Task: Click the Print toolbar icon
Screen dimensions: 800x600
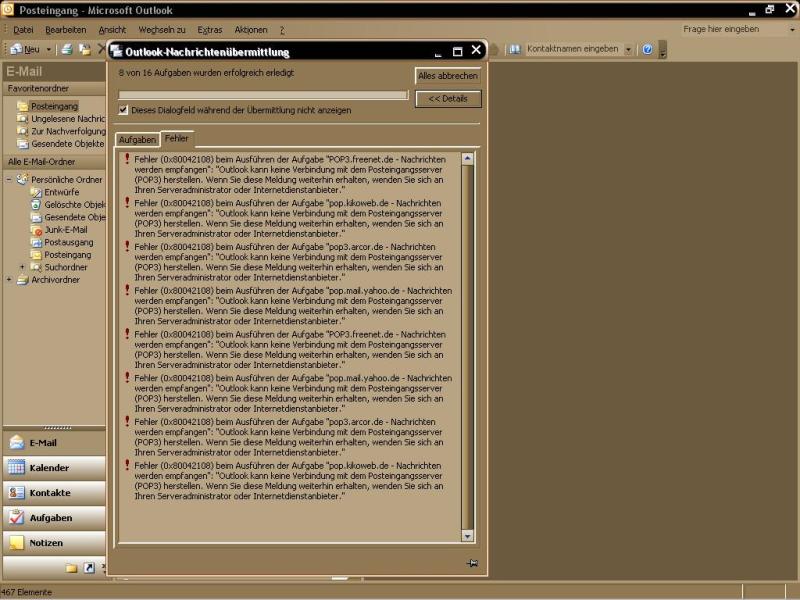Action: click(x=66, y=49)
